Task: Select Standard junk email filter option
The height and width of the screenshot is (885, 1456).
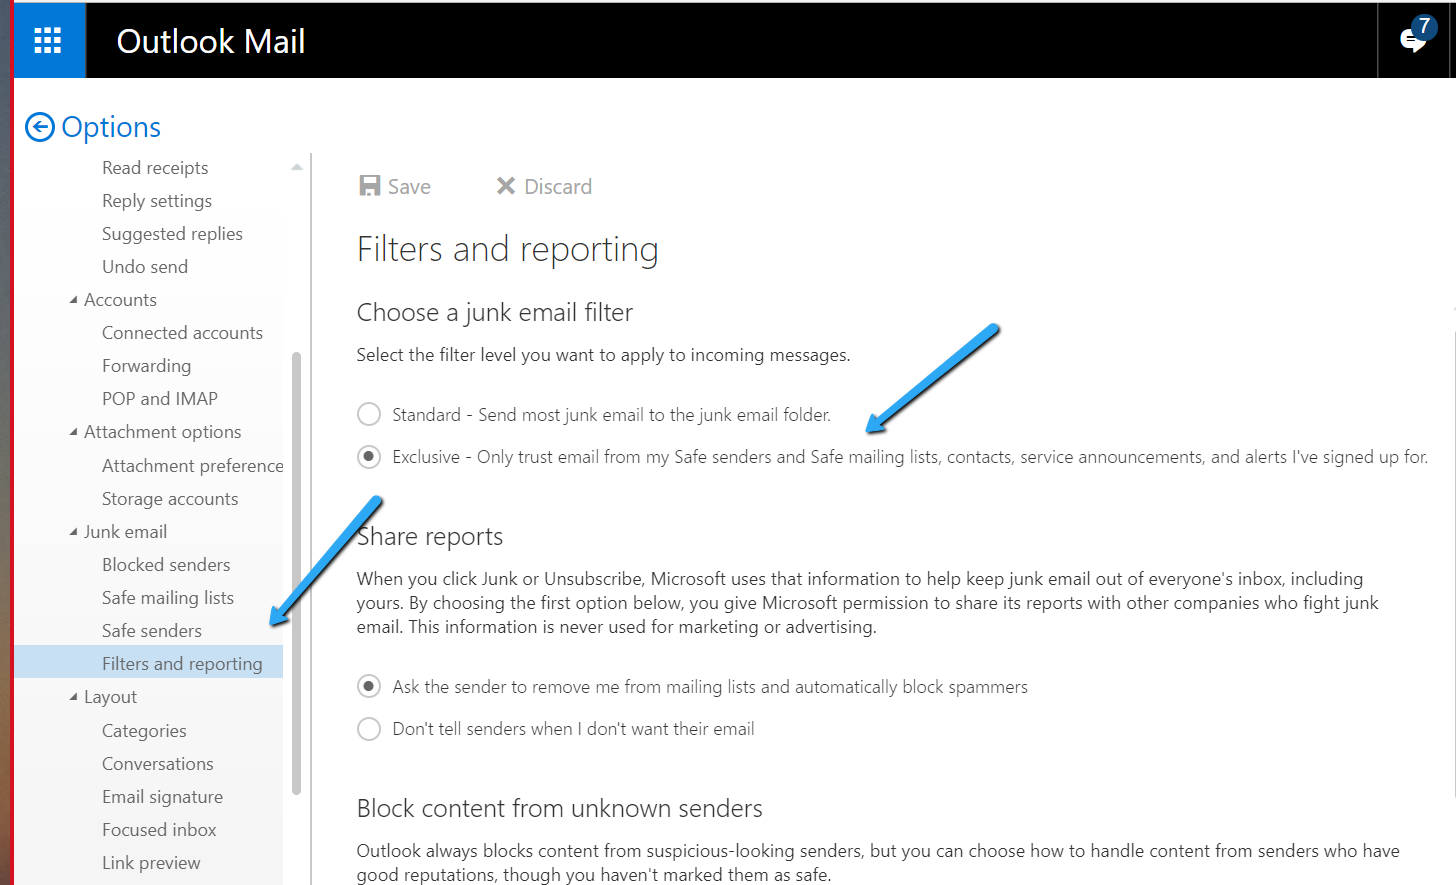Action: pyautogui.click(x=369, y=414)
